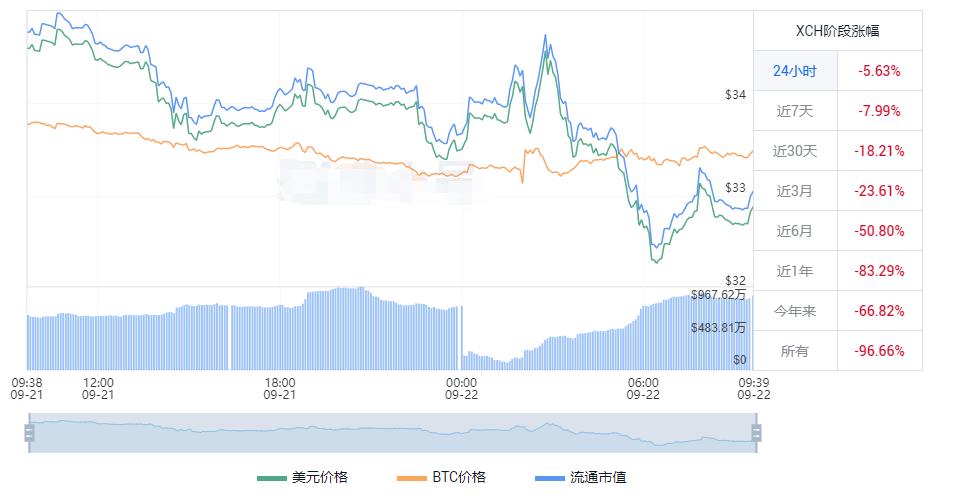Click the XCH阶段涨幅 table header
The image size is (954, 496).
837,31
